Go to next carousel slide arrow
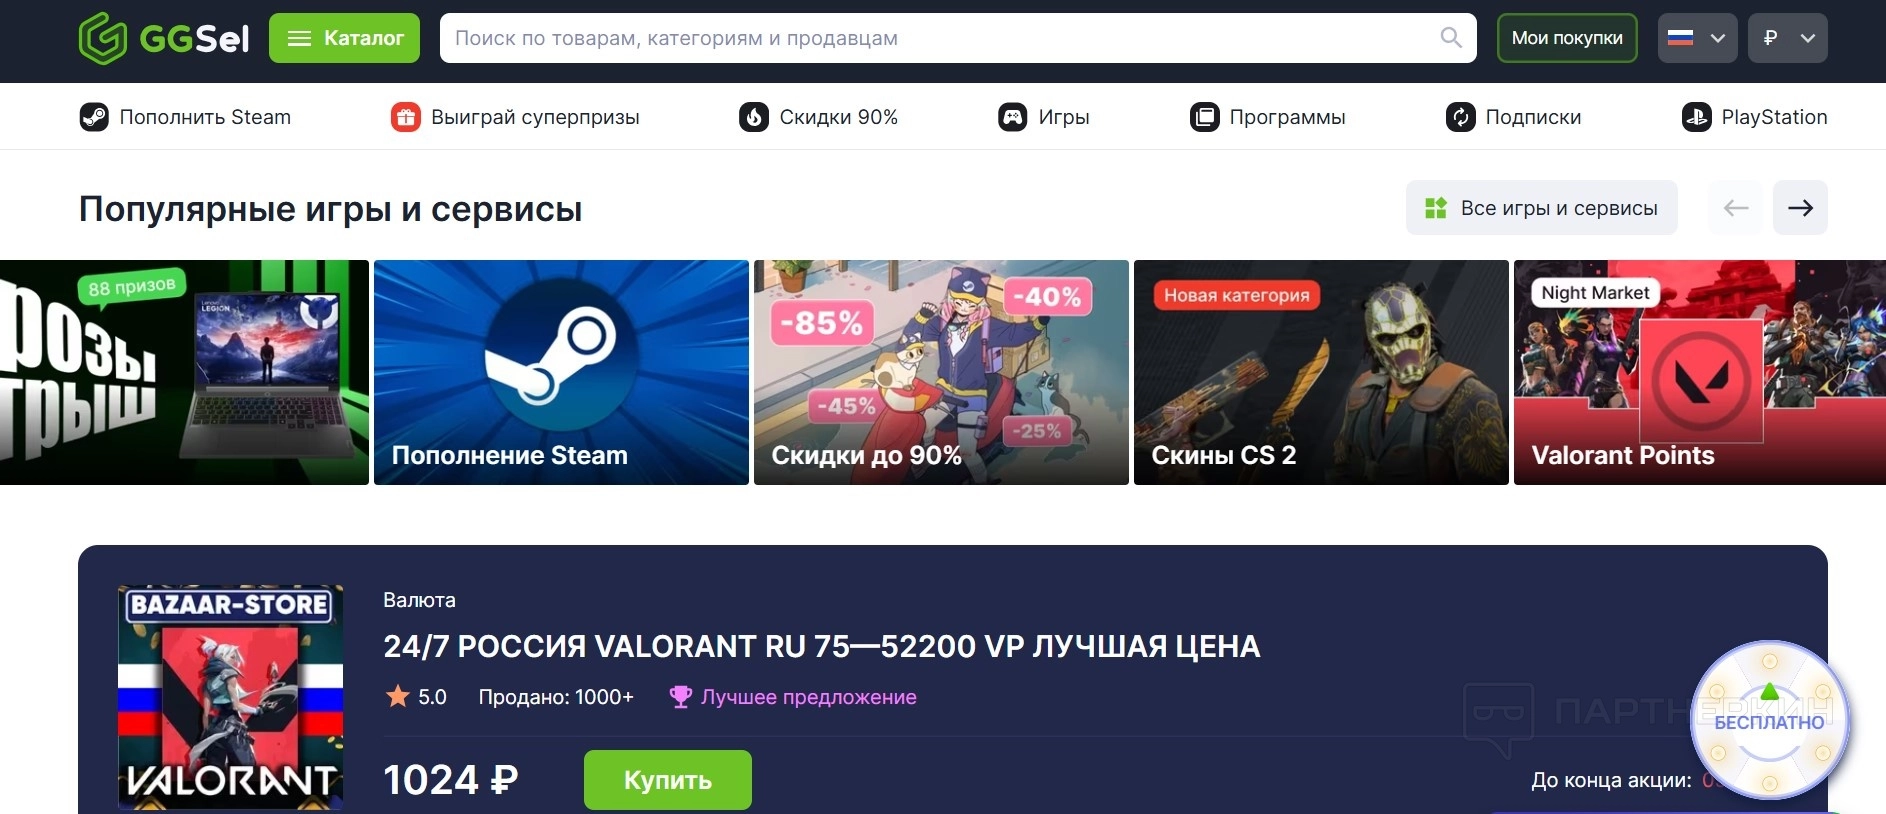Screen dimensions: 1886x814 (x=1800, y=208)
